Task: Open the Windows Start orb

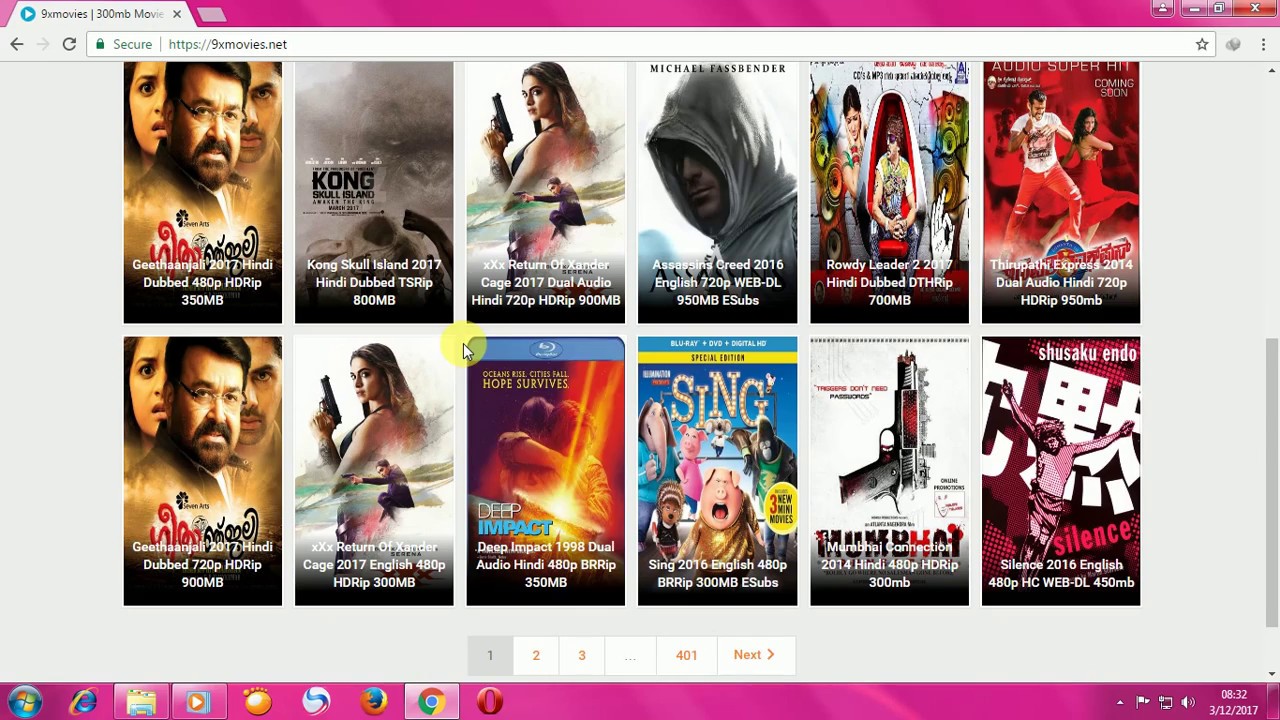Action: [x=24, y=702]
